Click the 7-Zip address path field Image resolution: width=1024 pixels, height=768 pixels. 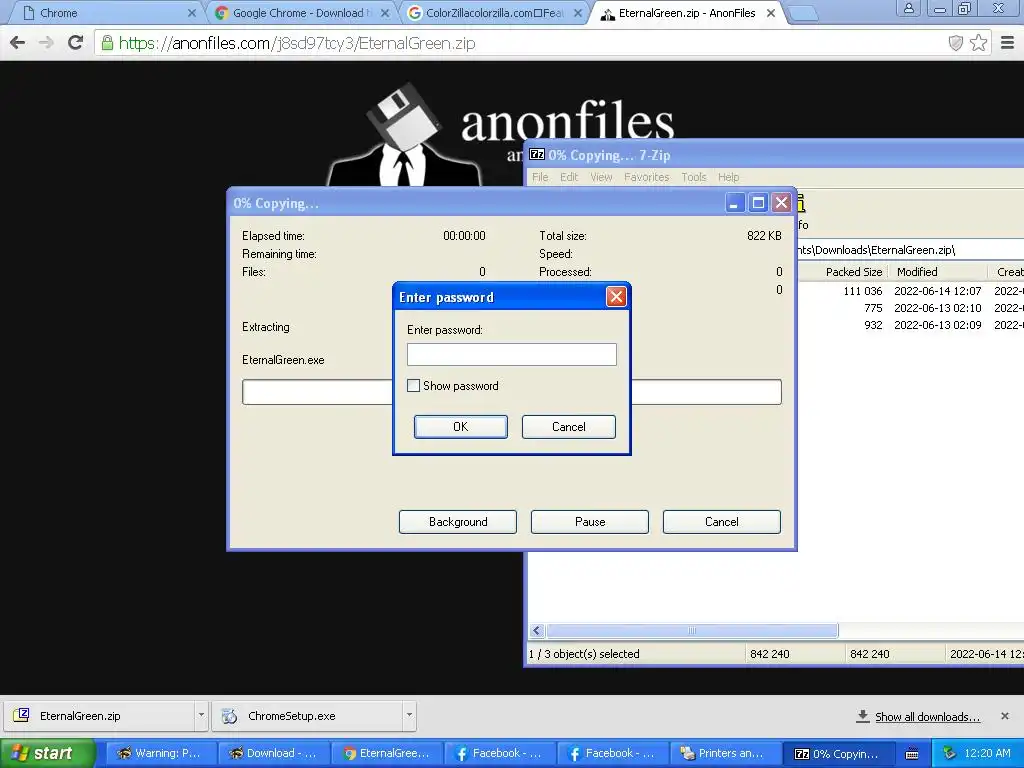pyautogui.click(x=910, y=249)
